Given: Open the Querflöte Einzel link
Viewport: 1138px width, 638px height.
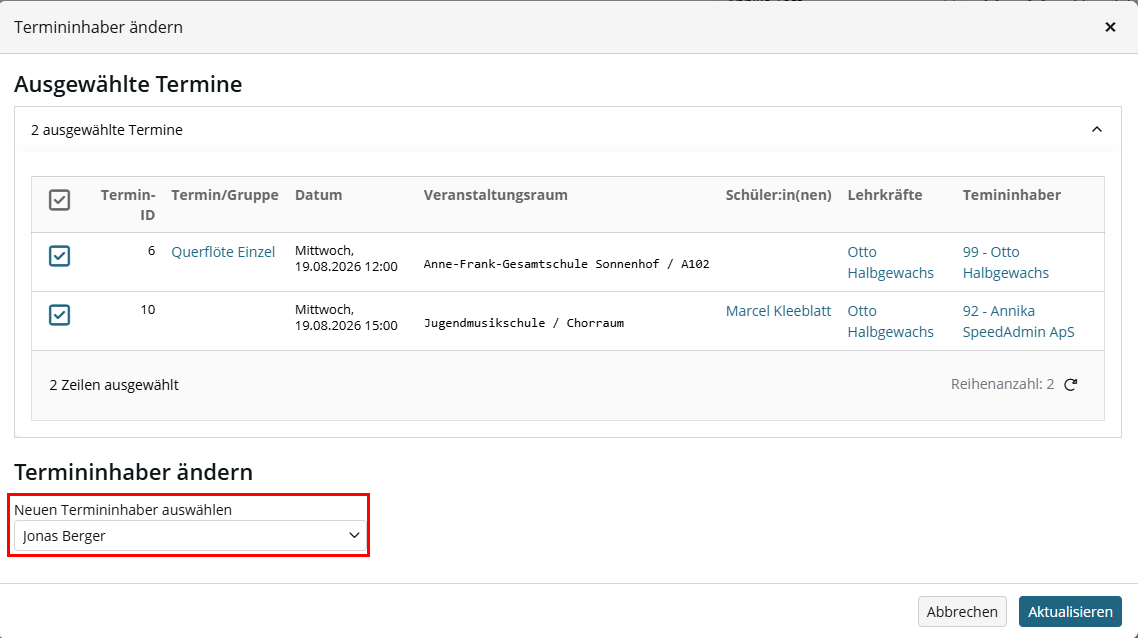Looking at the screenshot, I should coord(223,252).
